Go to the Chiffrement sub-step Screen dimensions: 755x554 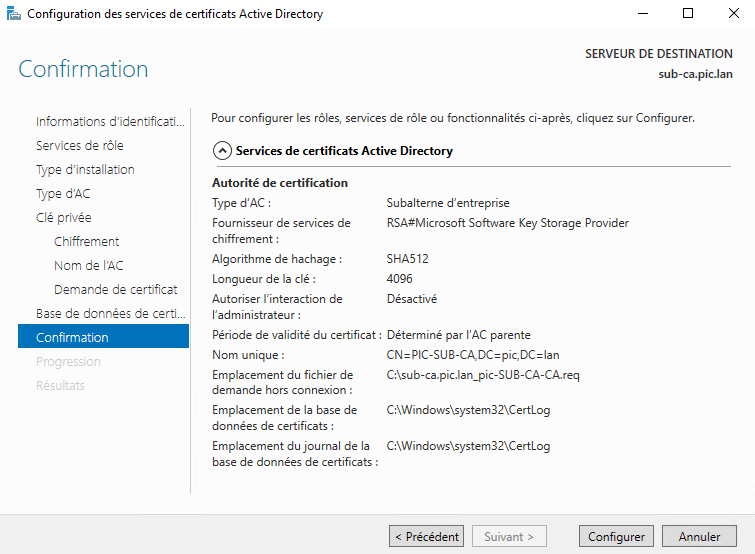click(87, 242)
